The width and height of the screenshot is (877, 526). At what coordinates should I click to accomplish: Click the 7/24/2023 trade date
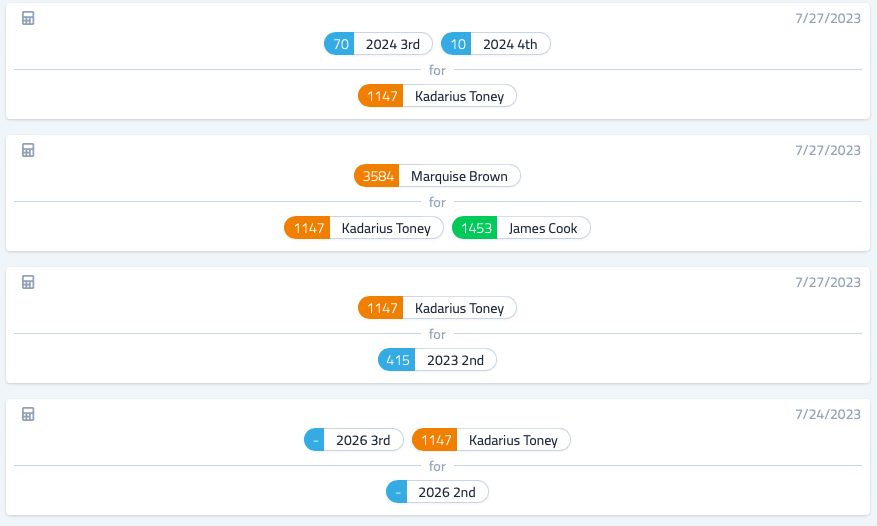coord(828,415)
